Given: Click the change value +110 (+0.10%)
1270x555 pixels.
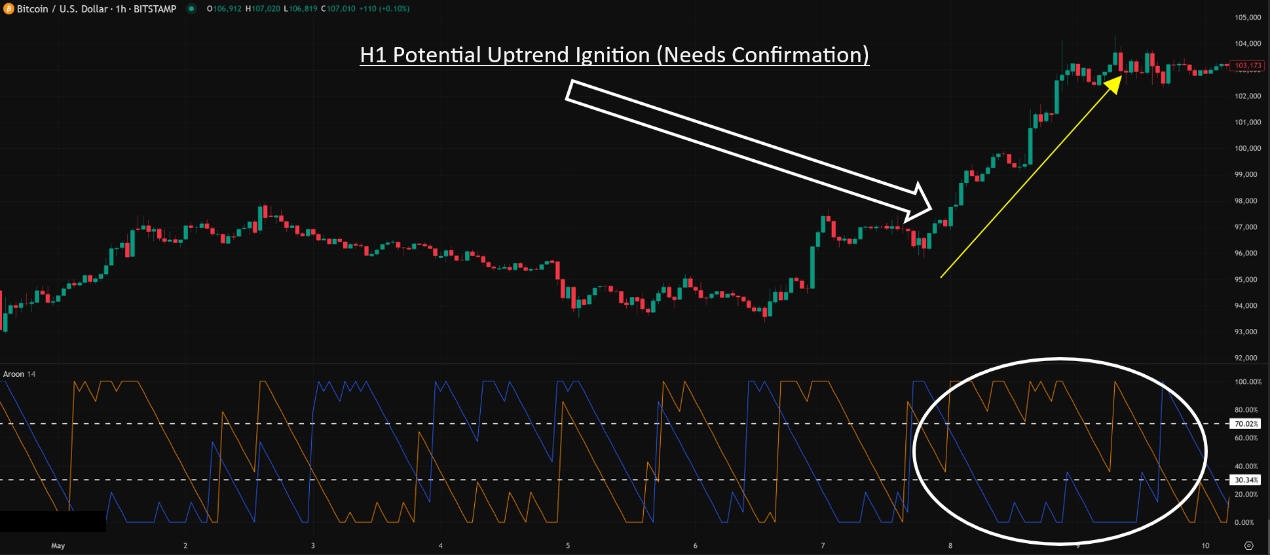Looking at the screenshot, I should point(382,8).
